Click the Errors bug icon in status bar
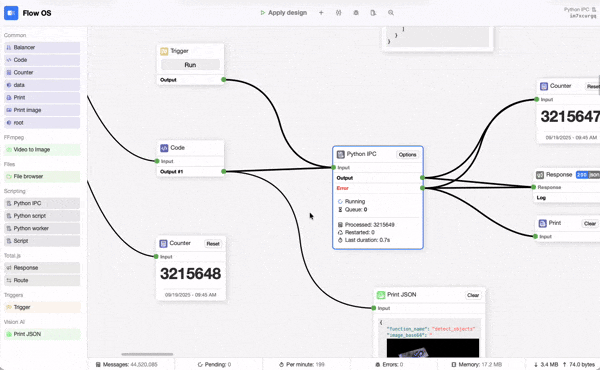 pyautogui.click(x=378, y=364)
